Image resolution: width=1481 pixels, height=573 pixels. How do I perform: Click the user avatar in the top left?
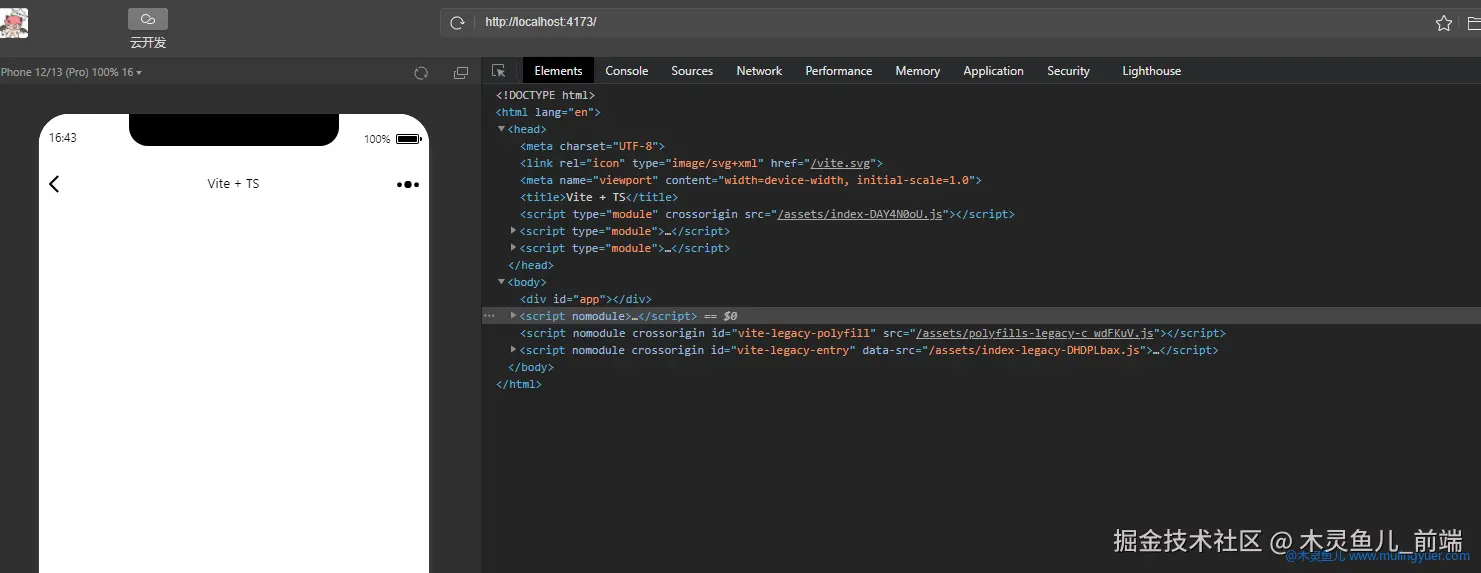(14, 23)
